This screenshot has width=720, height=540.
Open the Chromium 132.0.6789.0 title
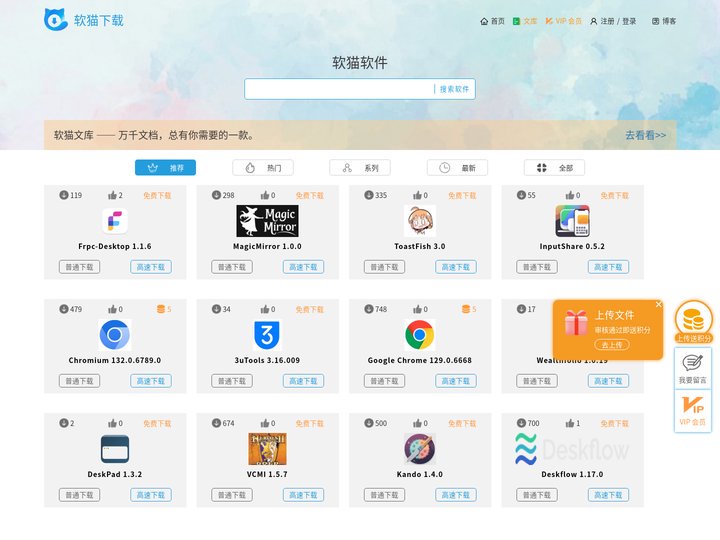click(115, 360)
